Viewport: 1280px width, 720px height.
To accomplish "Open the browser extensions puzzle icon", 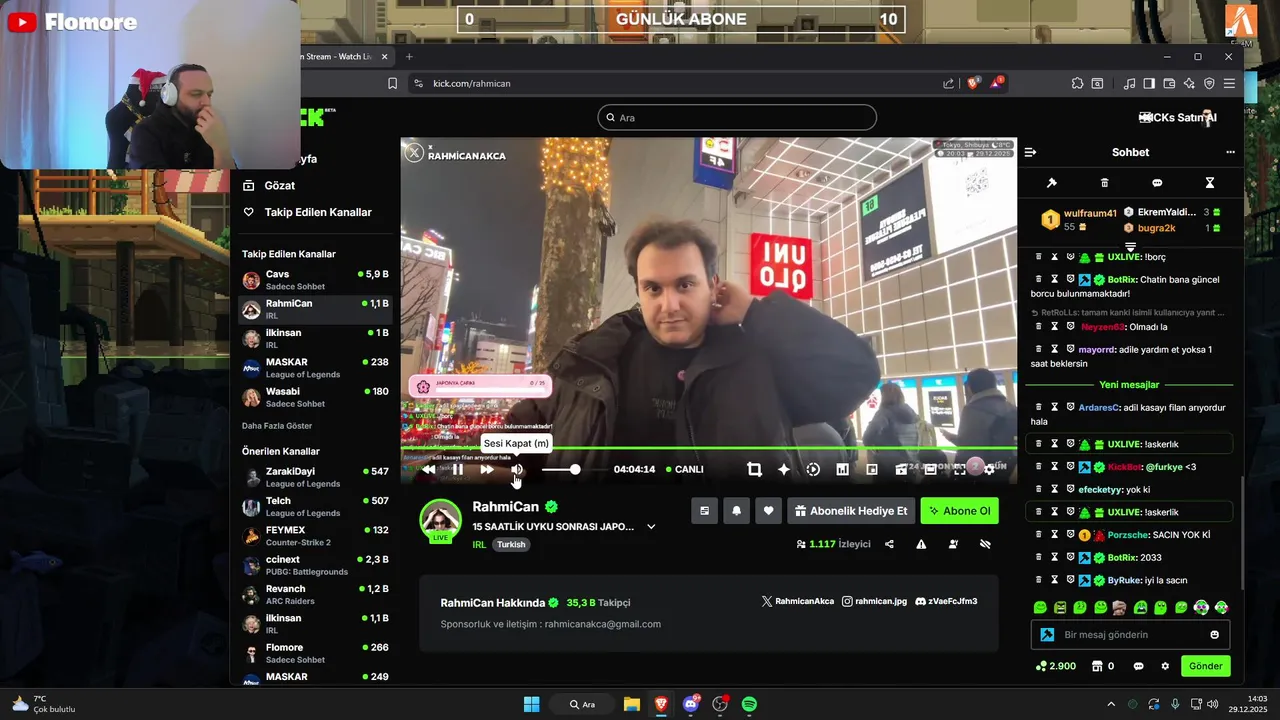I will [1077, 83].
